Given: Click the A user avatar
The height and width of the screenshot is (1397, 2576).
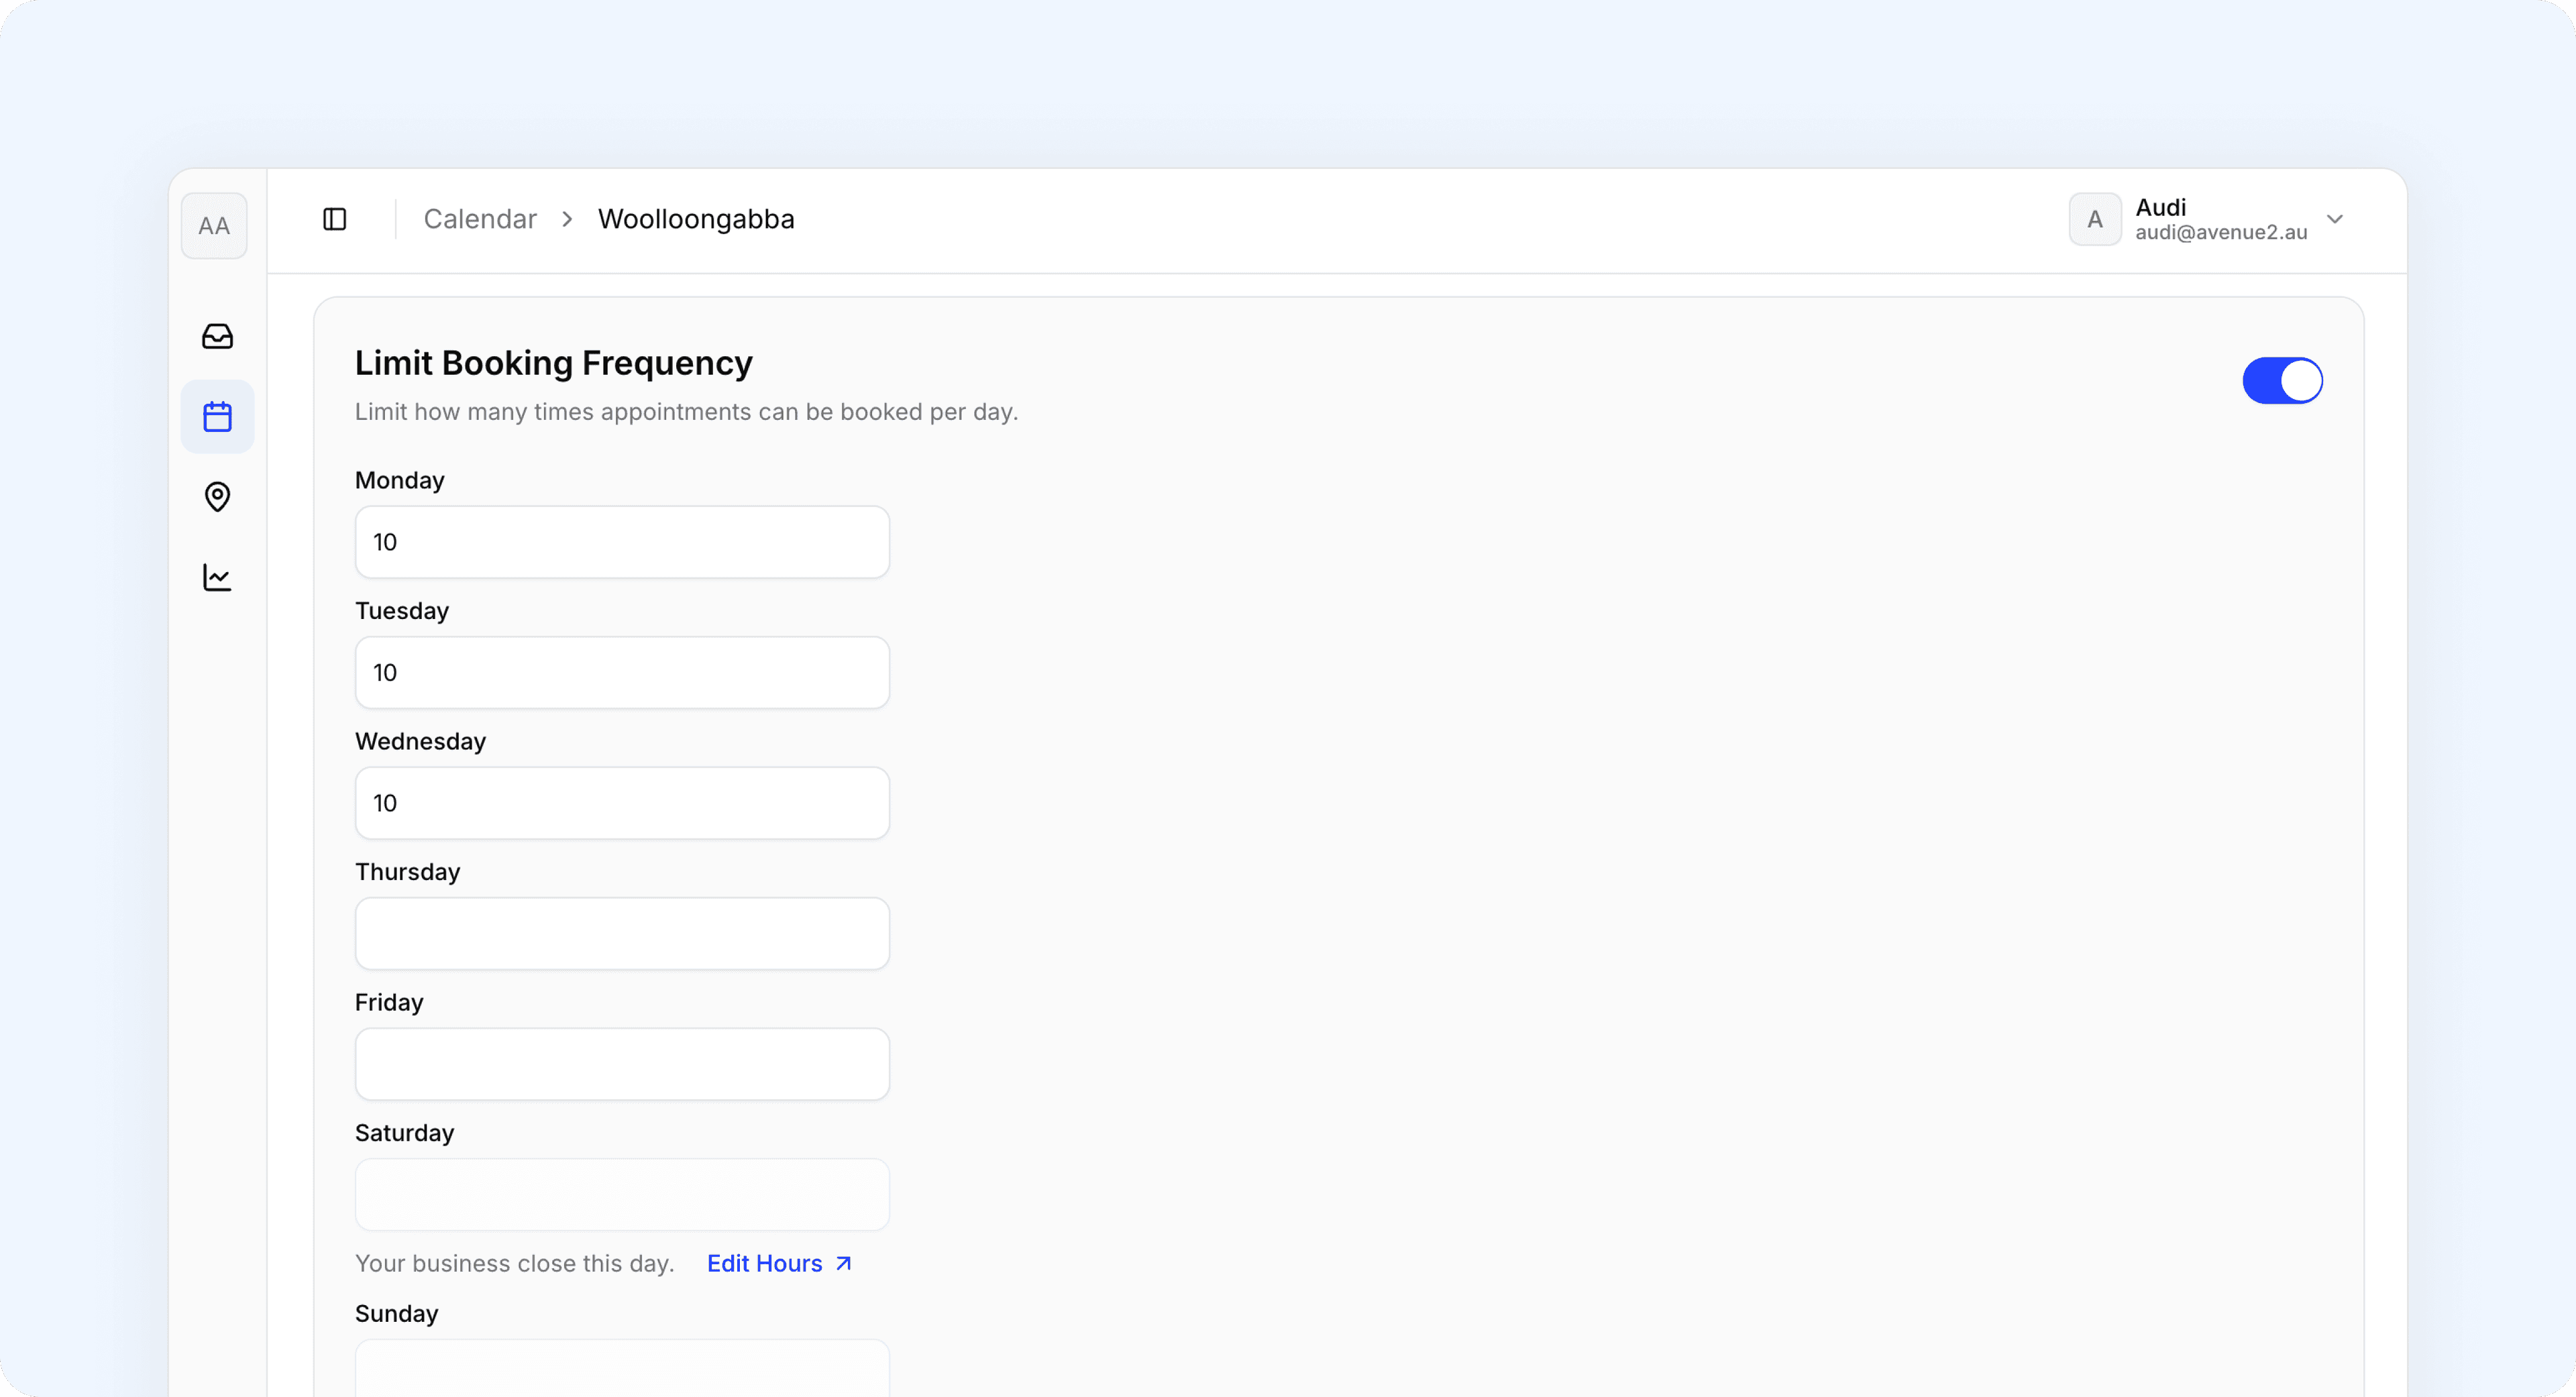Looking at the screenshot, I should click(x=2094, y=219).
